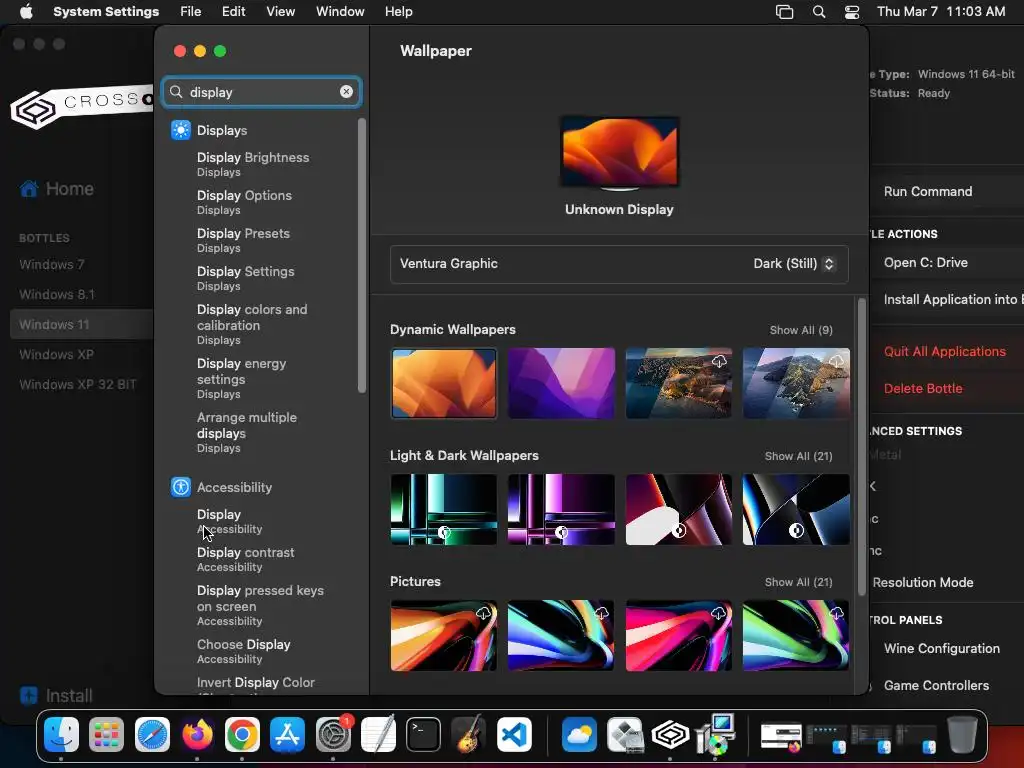The width and height of the screenshot is (1024, 768).
Task: Show all 21 Light & Dark Wallpapers
Action: 799,456
